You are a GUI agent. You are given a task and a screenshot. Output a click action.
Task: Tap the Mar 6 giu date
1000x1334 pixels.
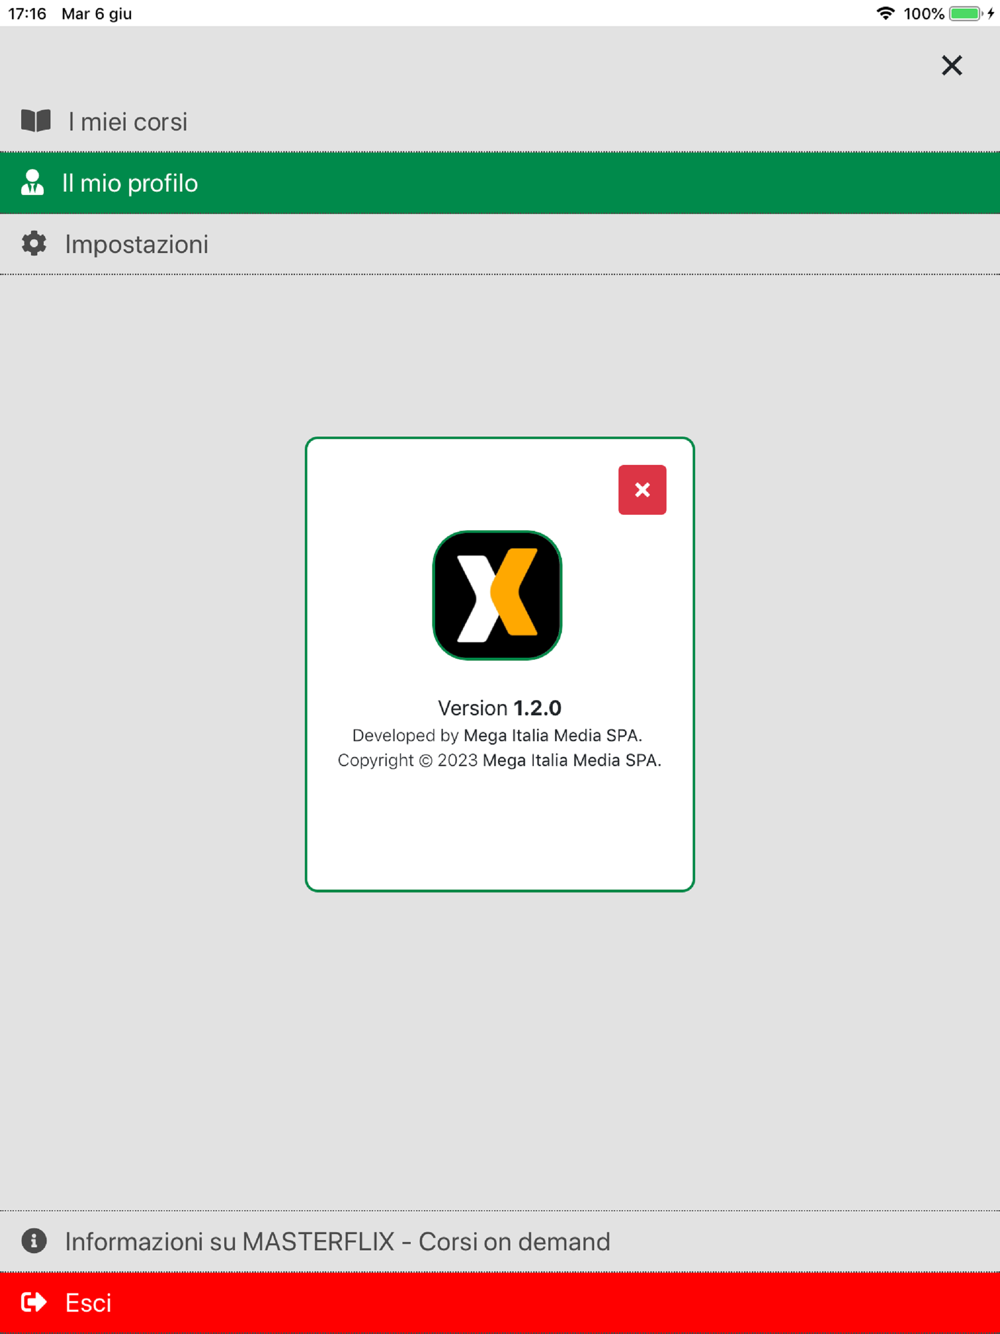[97, 13]
